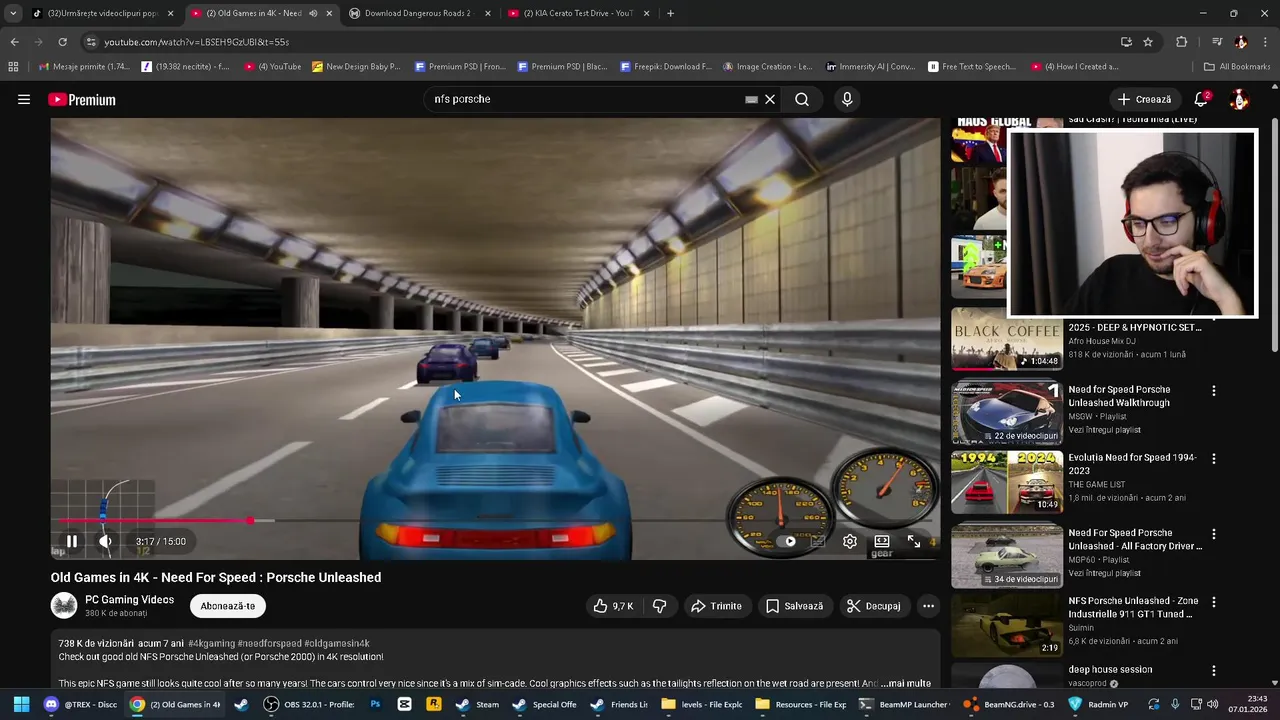The width and height of the screenshot is (1280, 720).
Task: Open the All Bookmarks folder
Action: coord(1237,67)
